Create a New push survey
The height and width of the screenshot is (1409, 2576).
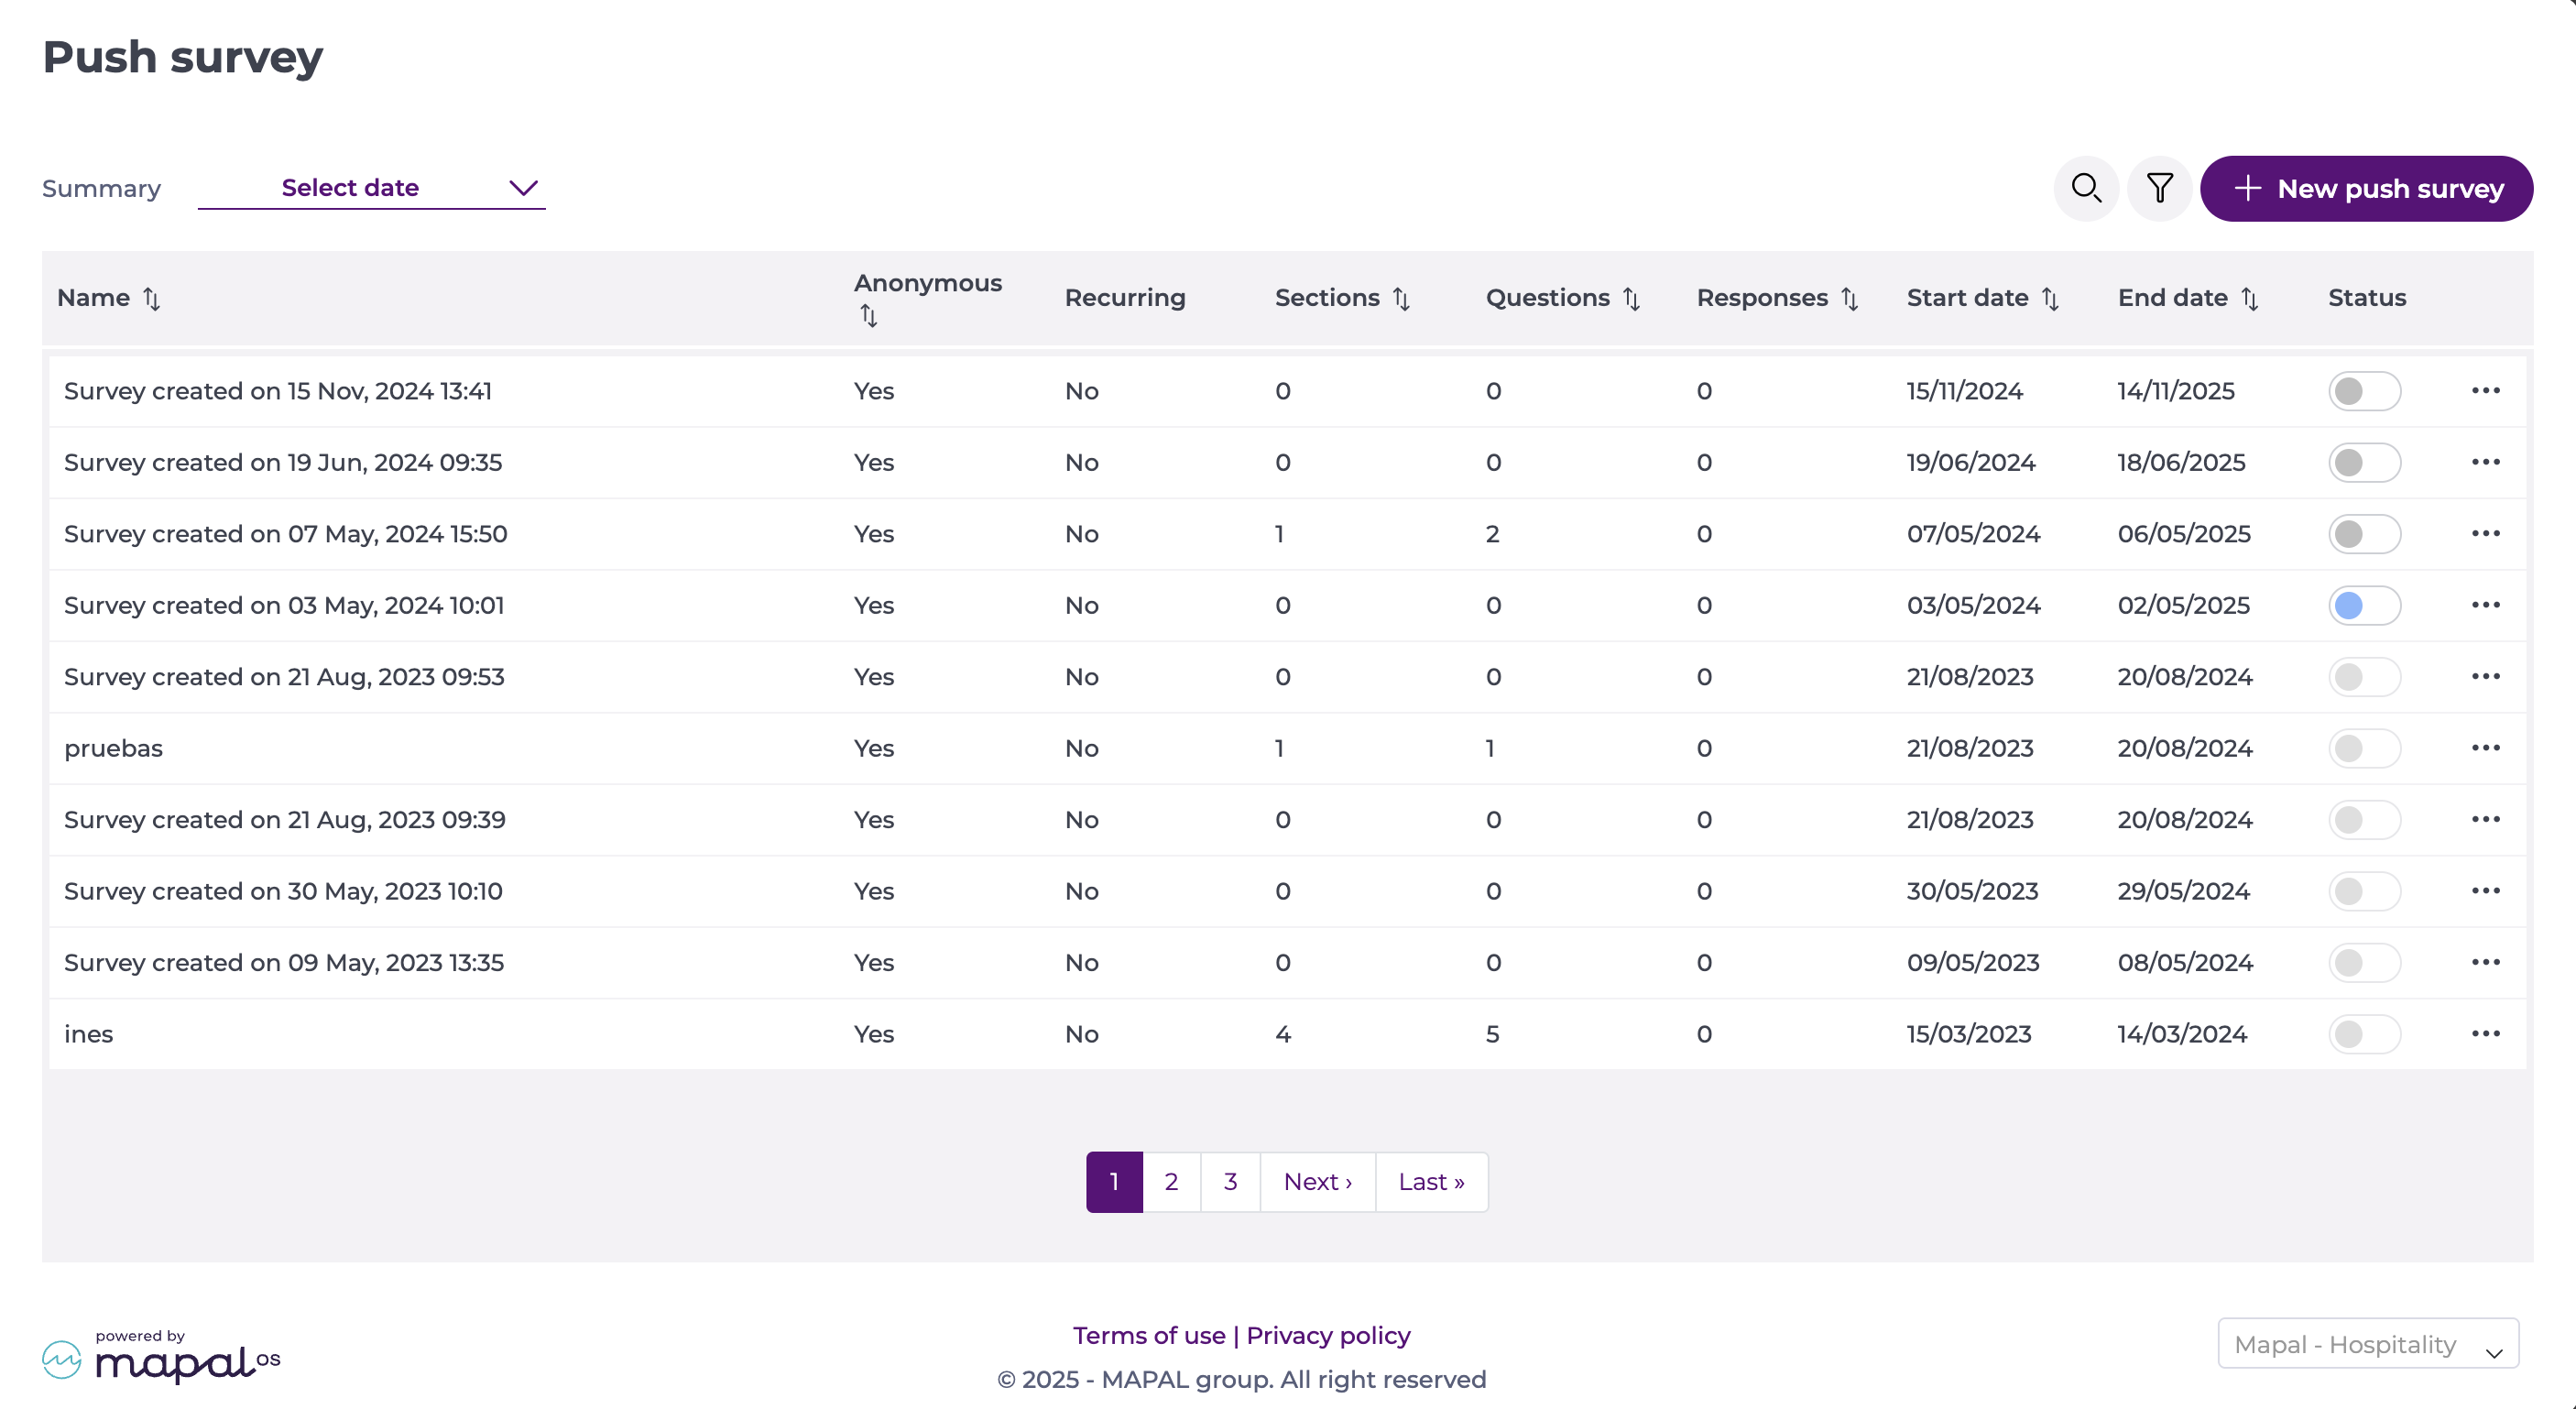click(2366, 188)
